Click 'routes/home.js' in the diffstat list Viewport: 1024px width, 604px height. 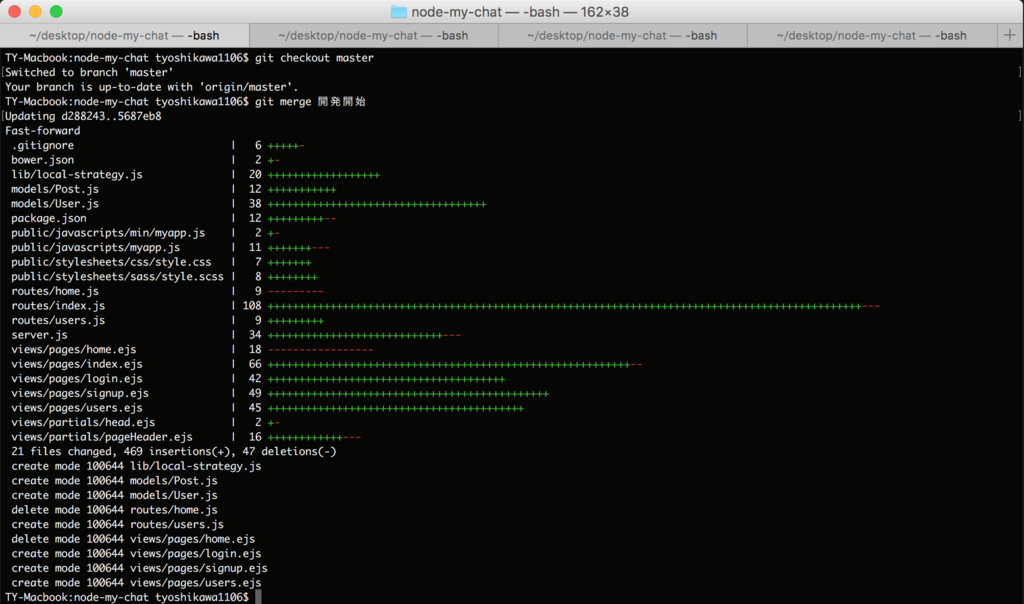click(55, 291)
